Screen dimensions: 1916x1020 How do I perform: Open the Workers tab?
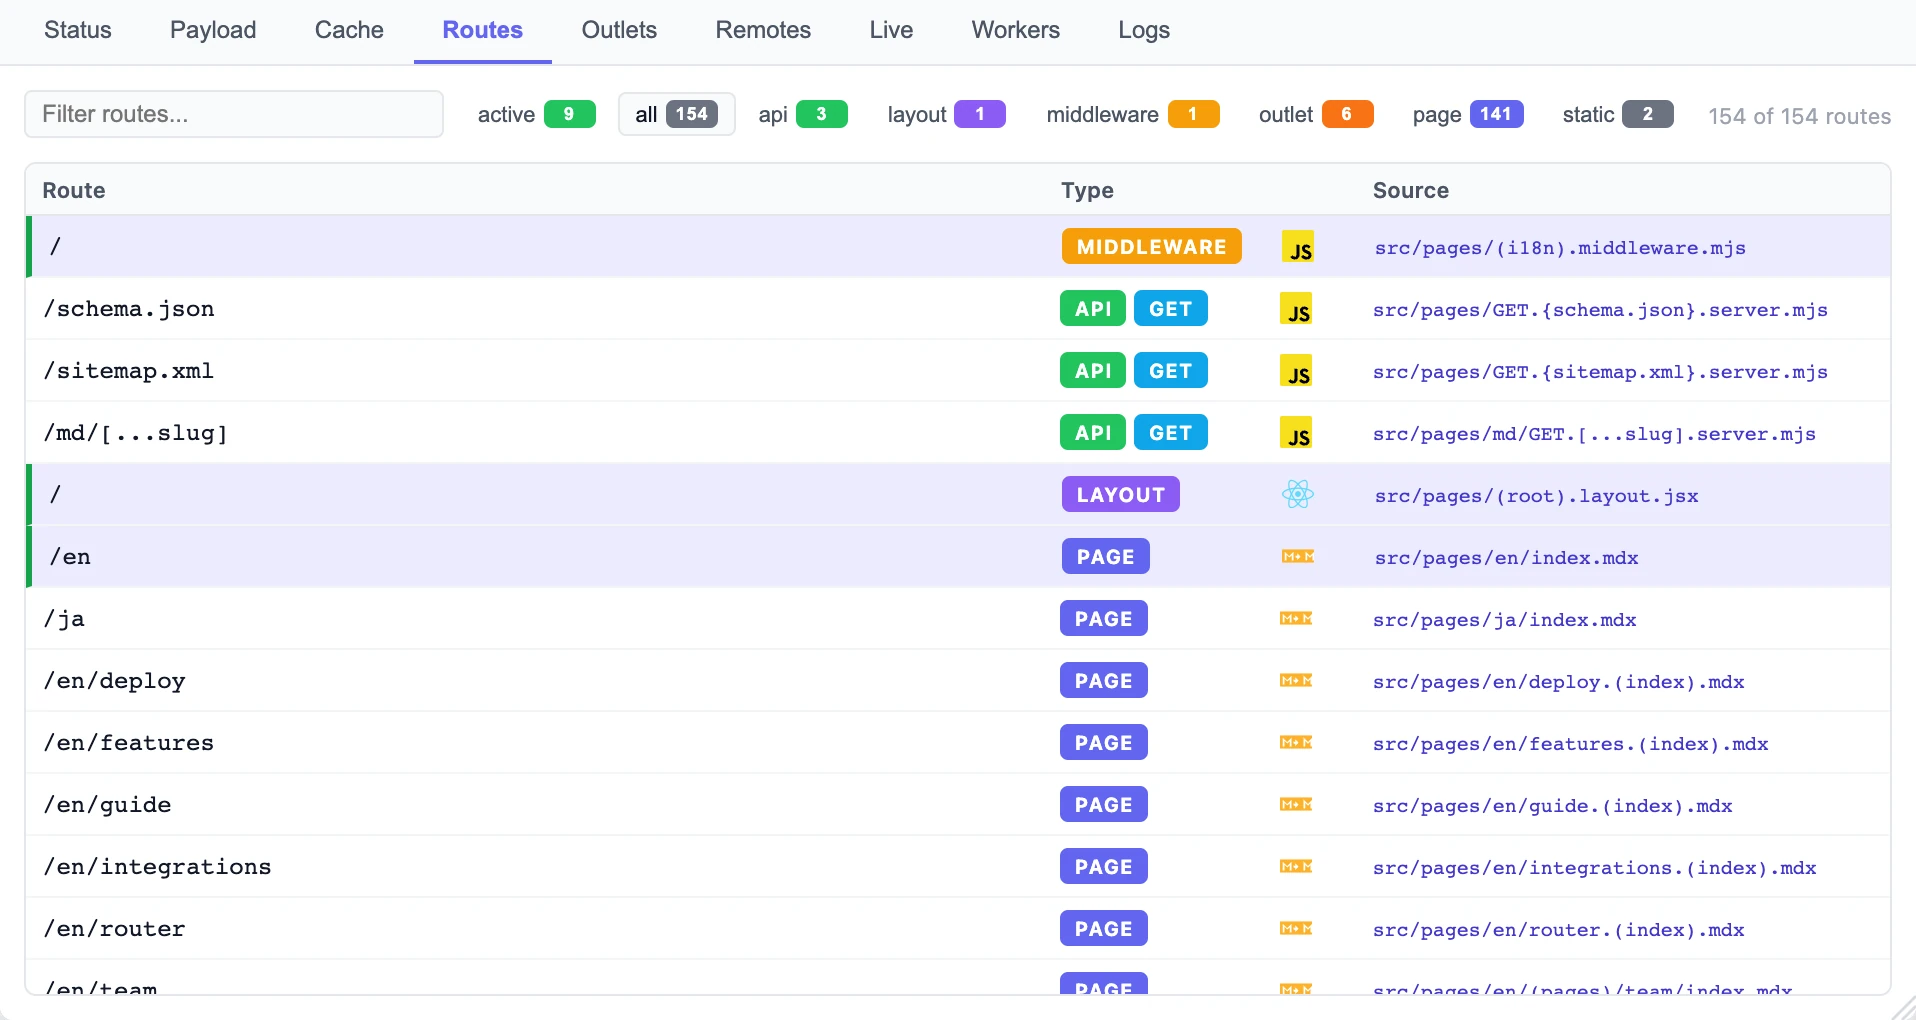[x=1015, y=30]
